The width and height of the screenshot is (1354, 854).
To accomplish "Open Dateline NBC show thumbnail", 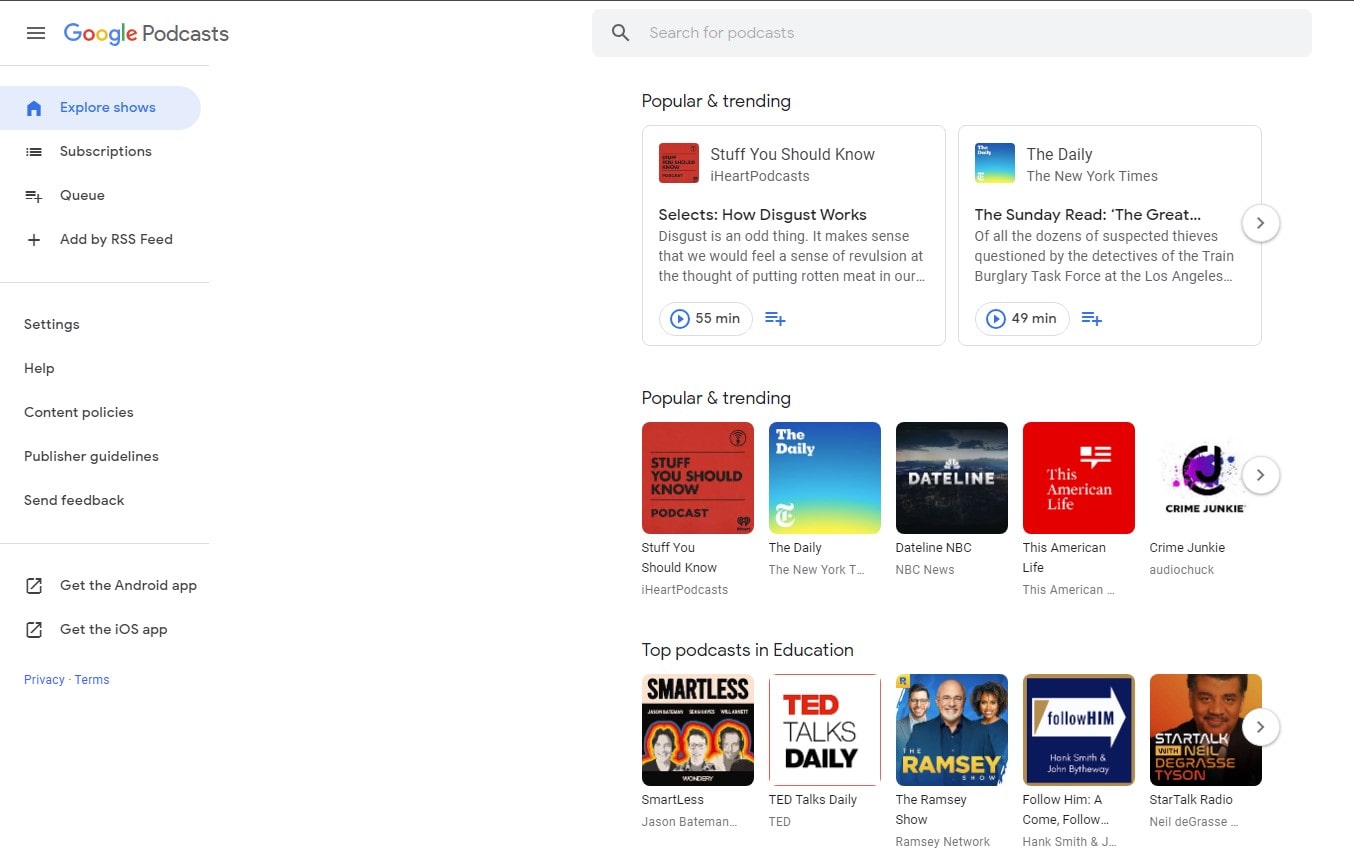I will point(952,478).
